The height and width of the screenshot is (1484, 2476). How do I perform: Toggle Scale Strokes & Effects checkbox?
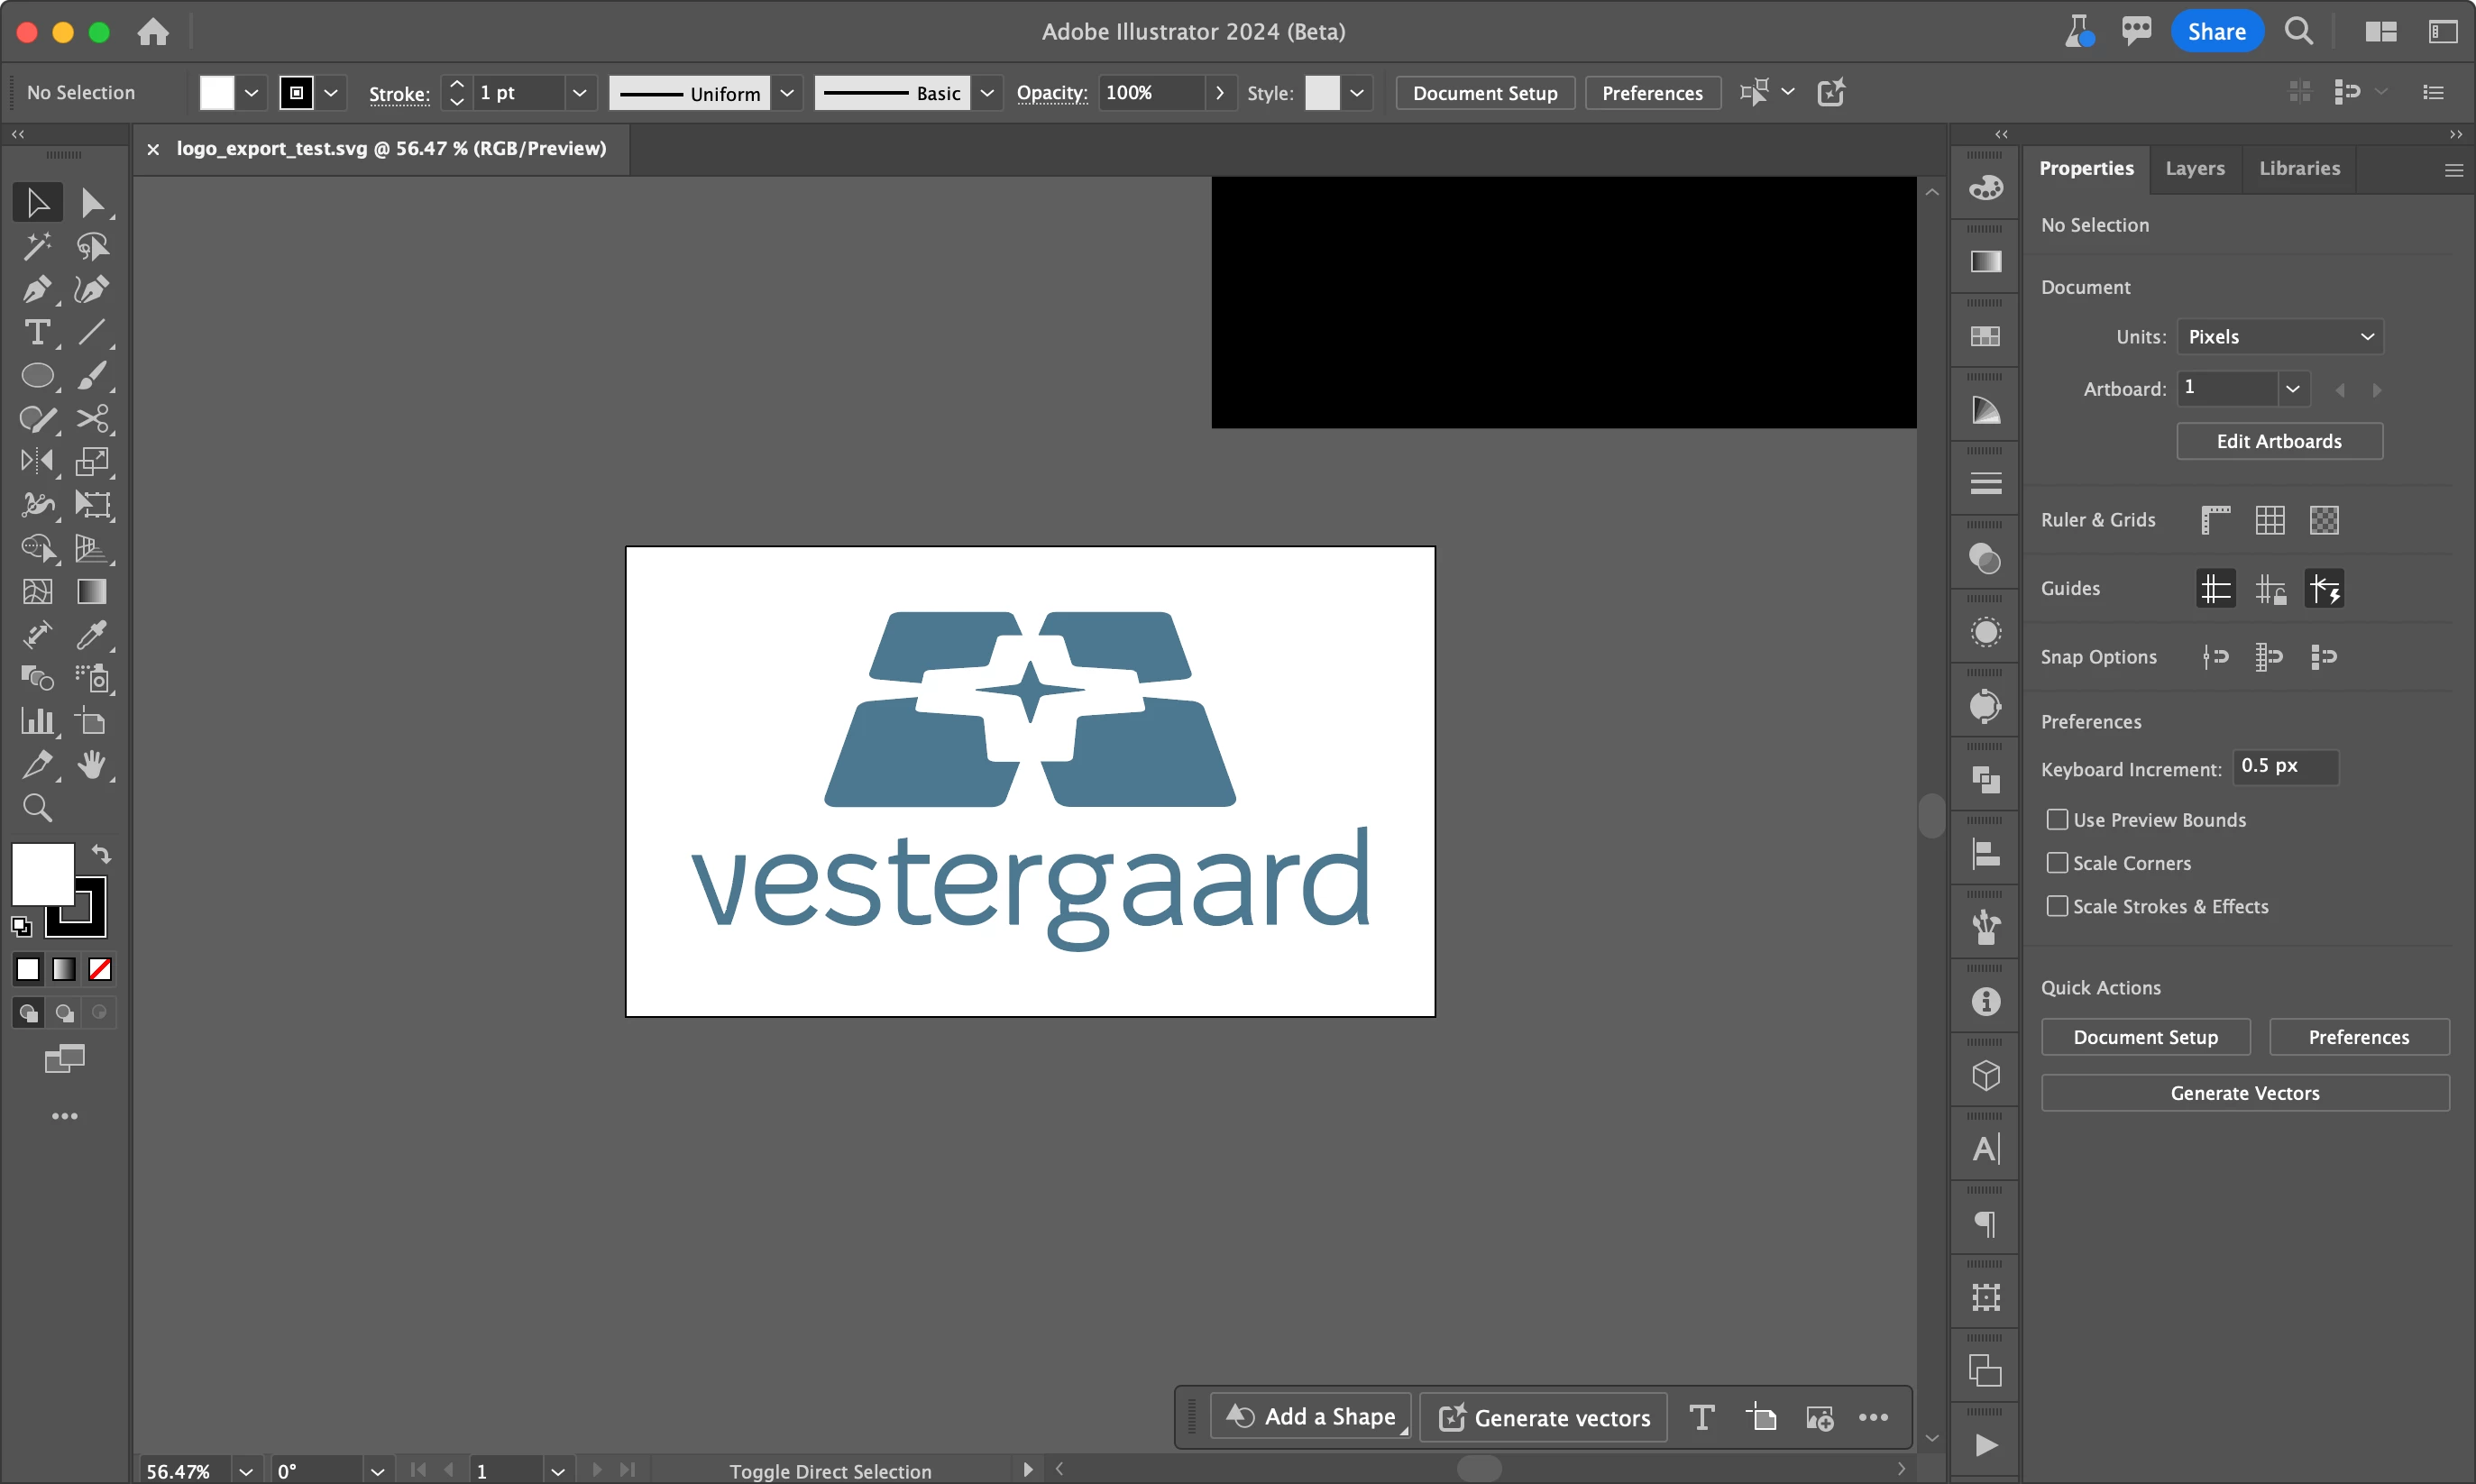pos(2056,906)
